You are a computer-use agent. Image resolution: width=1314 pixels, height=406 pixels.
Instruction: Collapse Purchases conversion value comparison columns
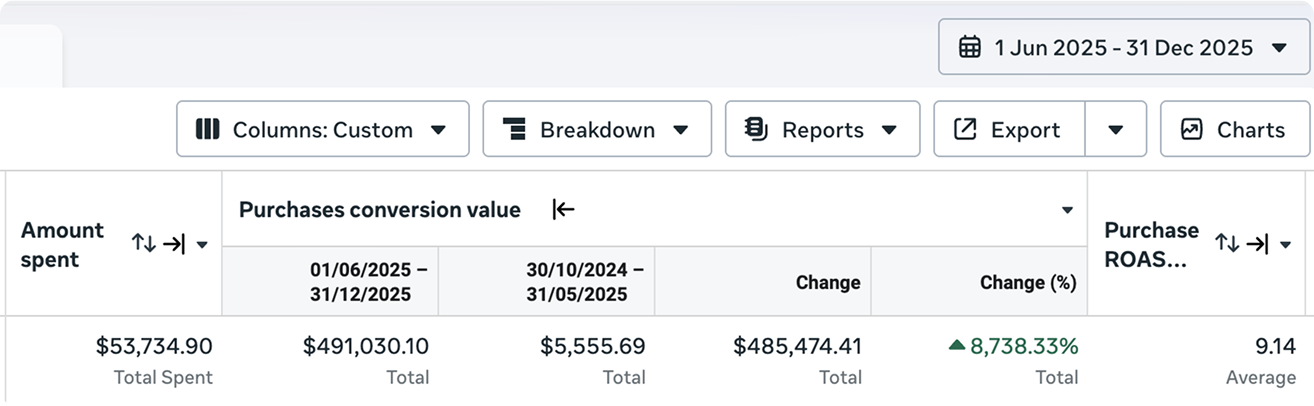564,210
